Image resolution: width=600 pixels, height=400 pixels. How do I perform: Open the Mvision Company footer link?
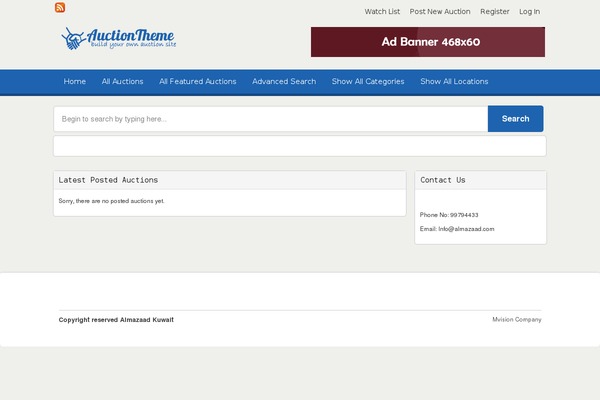pyautogui.click(x=517, y=319)
